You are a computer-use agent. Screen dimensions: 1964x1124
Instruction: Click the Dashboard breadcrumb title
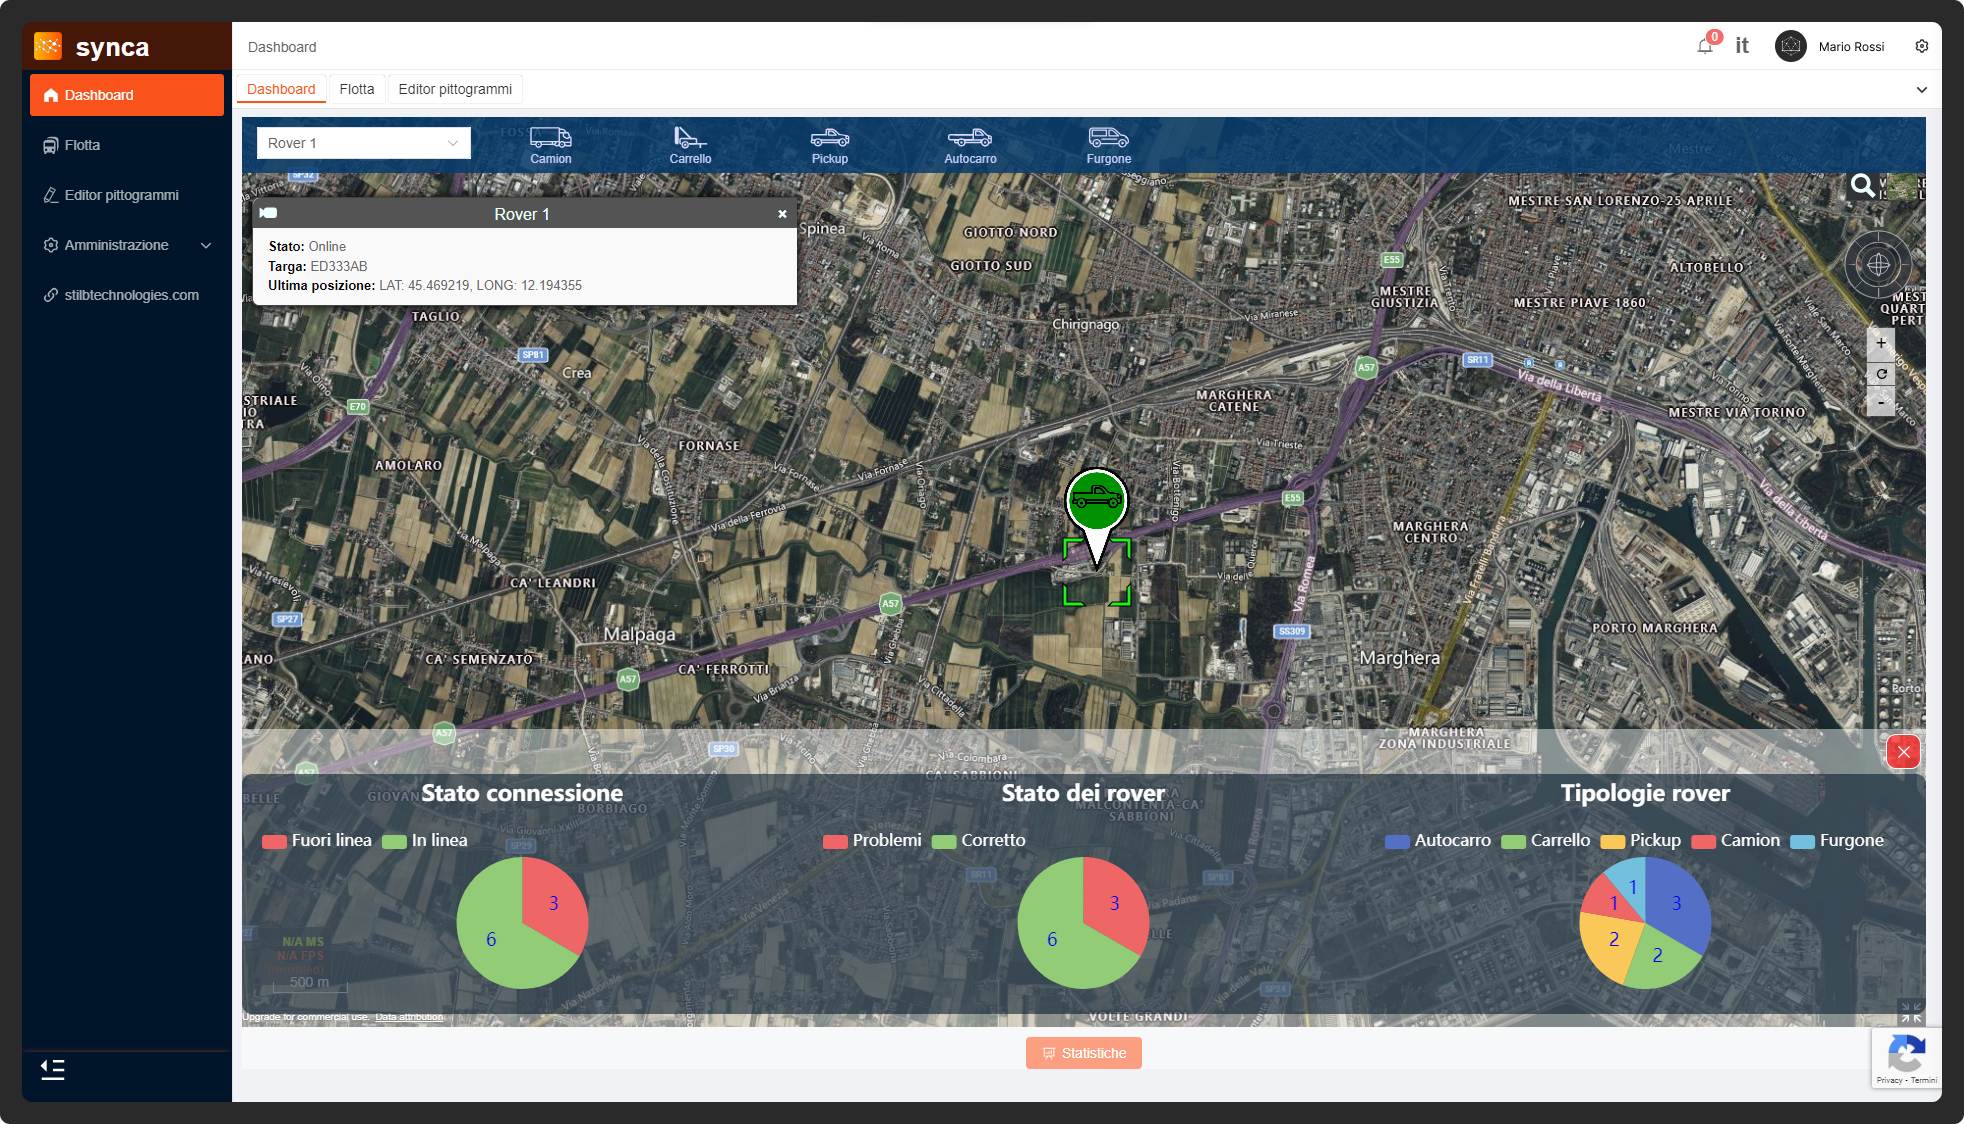282,47
